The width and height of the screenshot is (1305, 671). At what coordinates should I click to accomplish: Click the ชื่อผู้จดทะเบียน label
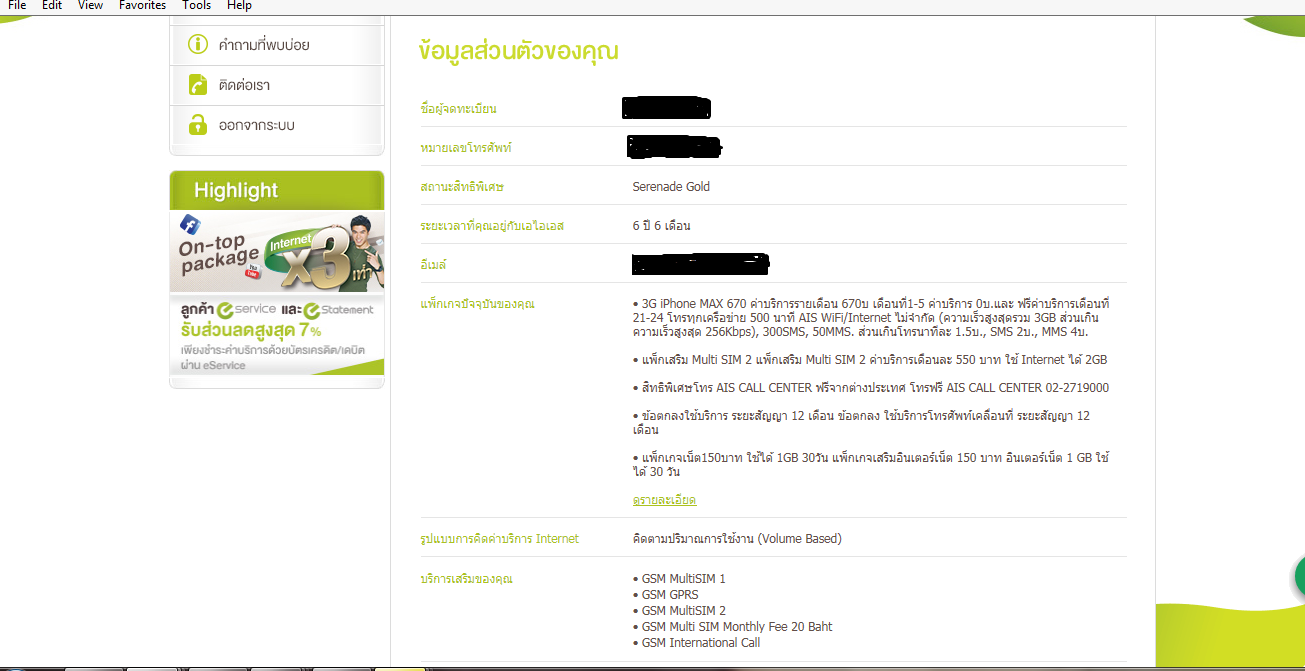459,109
